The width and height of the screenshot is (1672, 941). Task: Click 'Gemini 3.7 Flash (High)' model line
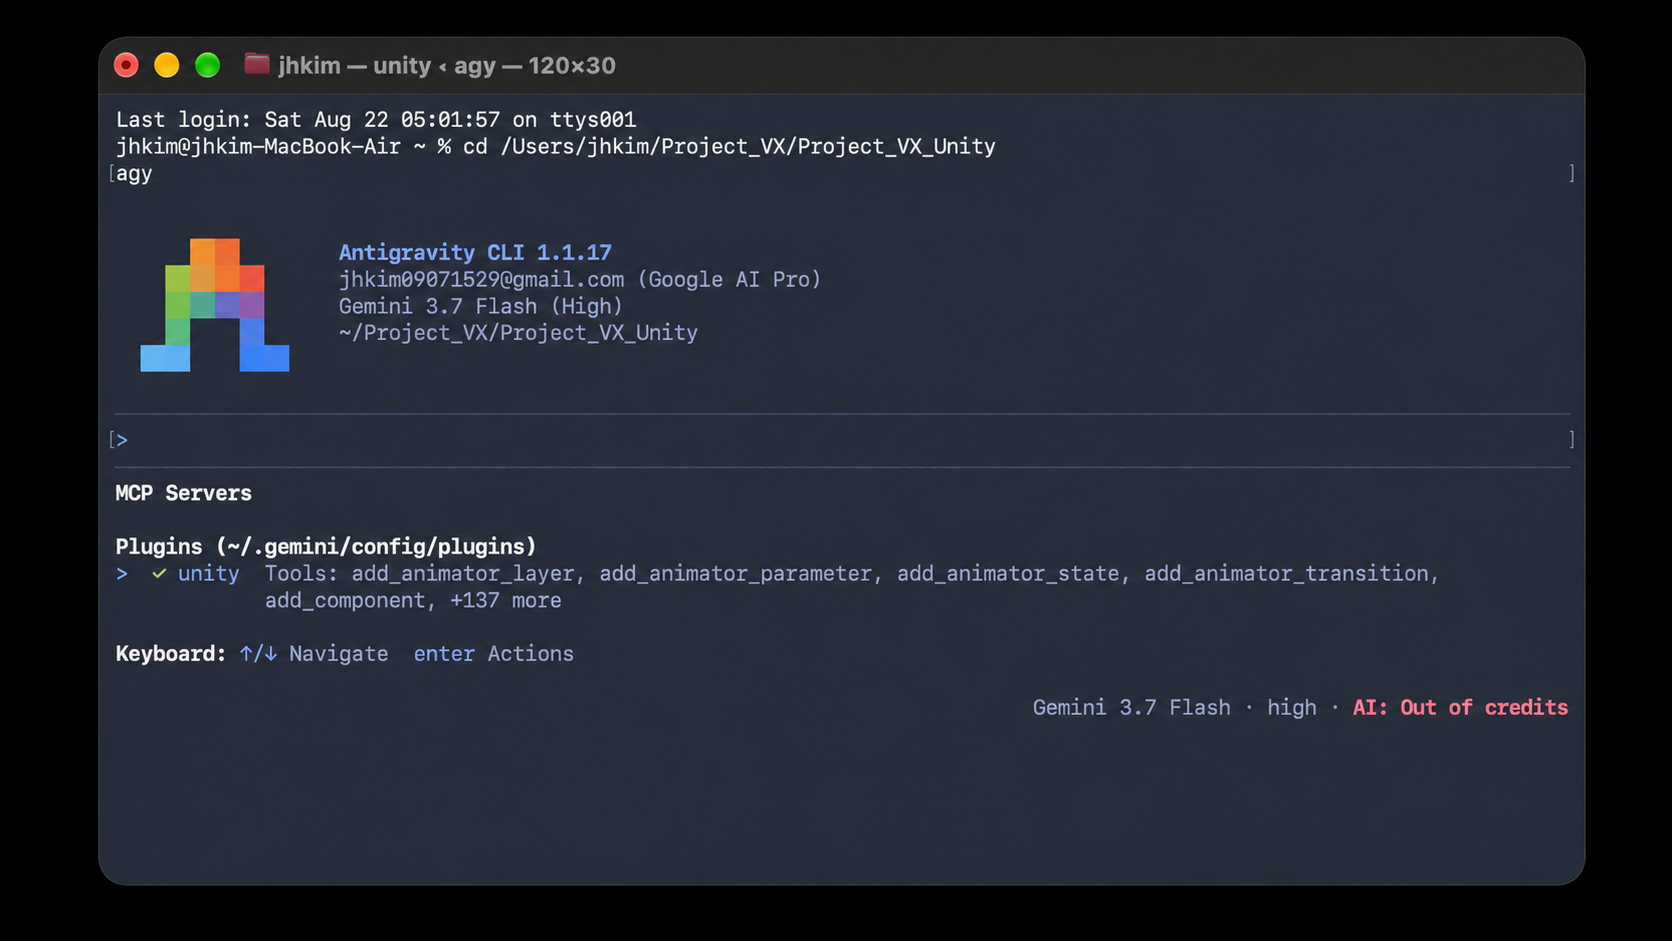point(481,306)
